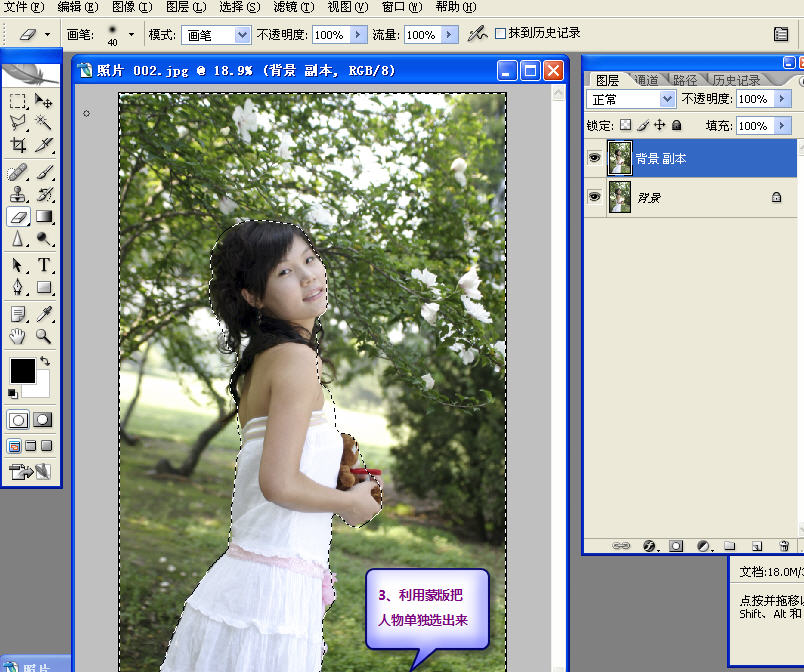Select the Zoom tool
This screenshot has height=672, width=804.
tap(44, 336)
